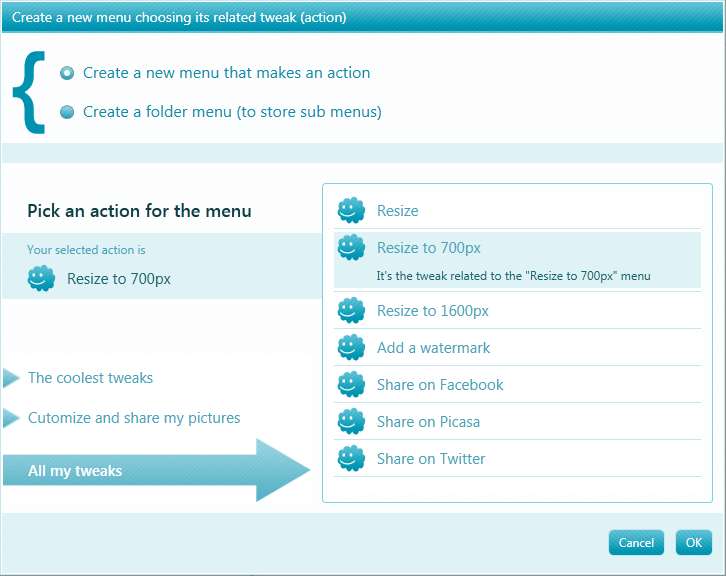Screen dimensions: 726x576
Task: Click the smiley icon beside Share on Twitter
Action: click(x=351, y=458)
